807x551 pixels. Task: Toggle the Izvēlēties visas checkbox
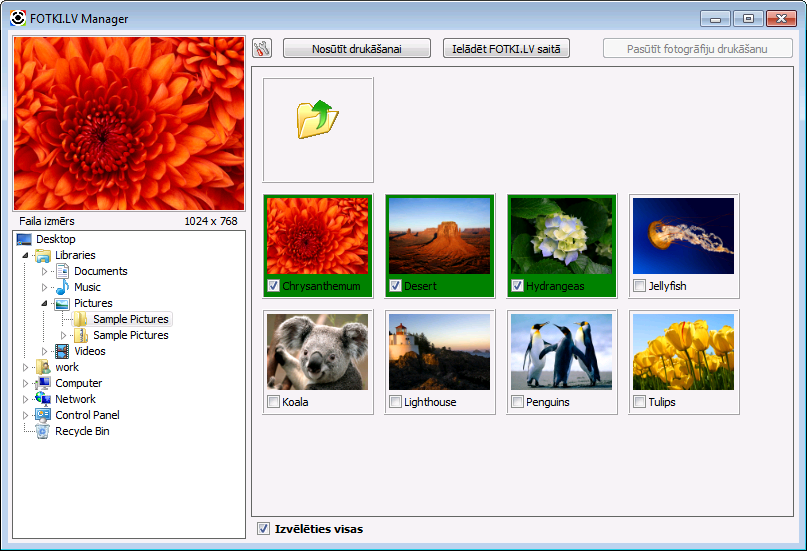click(264, 528)
